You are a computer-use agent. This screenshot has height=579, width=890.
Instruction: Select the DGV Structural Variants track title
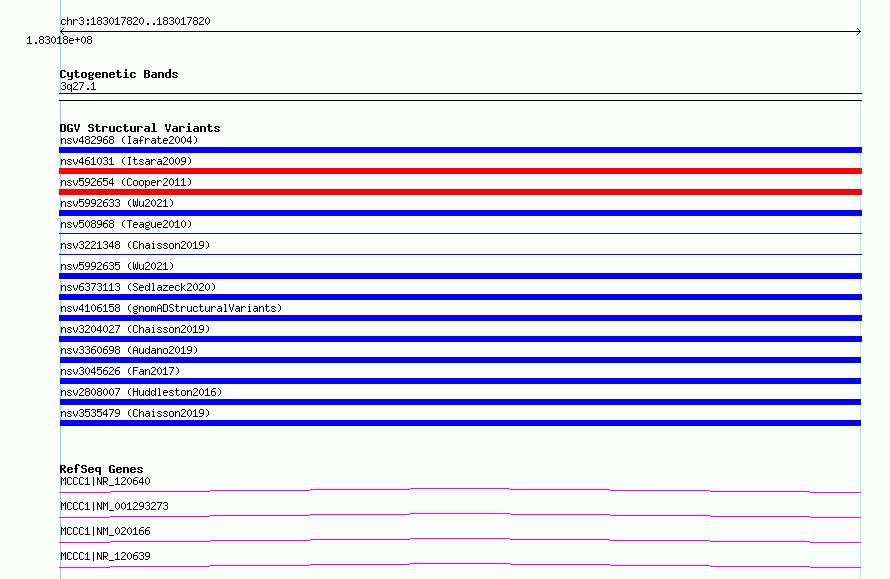[x=140, y=128]
